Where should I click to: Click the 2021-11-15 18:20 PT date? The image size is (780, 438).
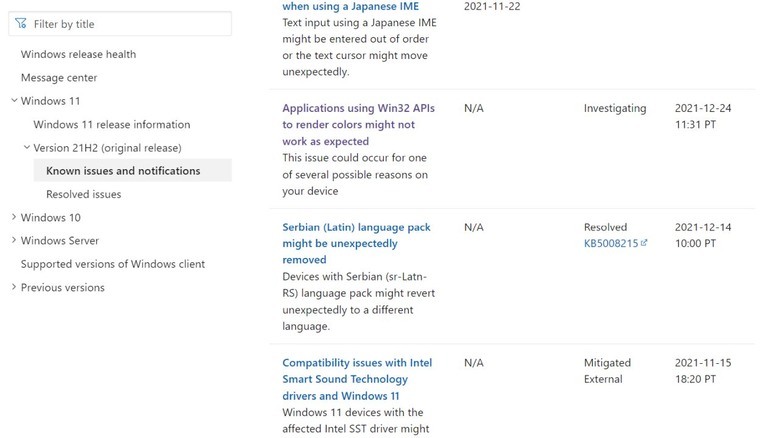pos(703,371)
